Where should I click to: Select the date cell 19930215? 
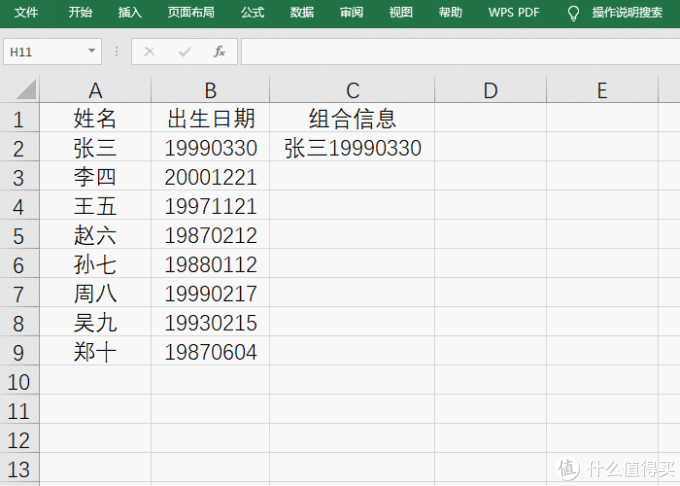[210, 323]
